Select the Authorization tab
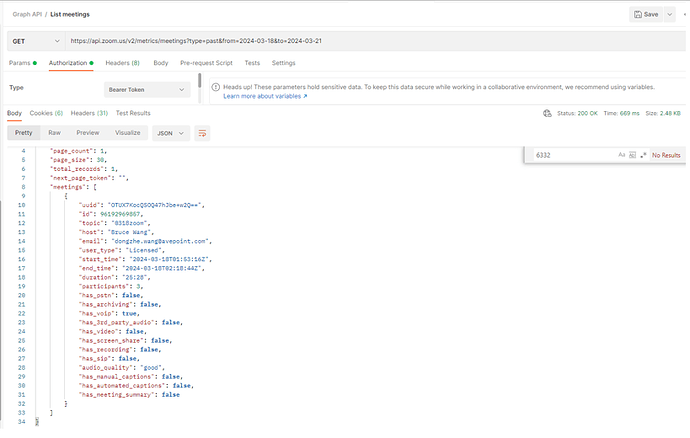The height and width of the screenshot is (438, 690). (71, 63)
